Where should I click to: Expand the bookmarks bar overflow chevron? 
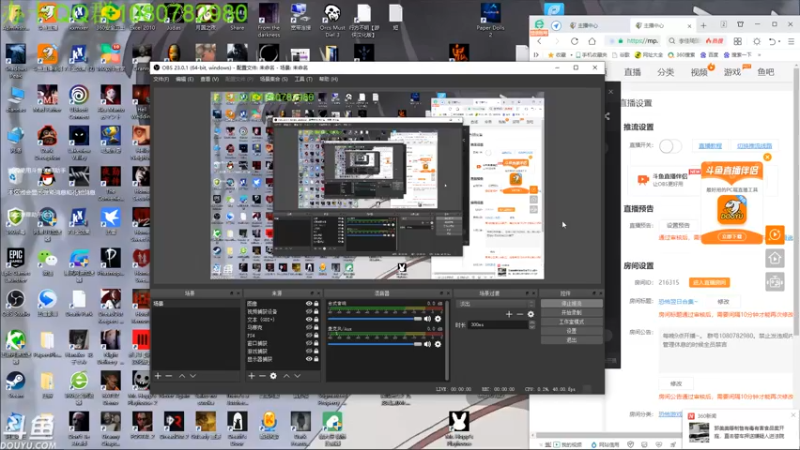coord(759,55)
